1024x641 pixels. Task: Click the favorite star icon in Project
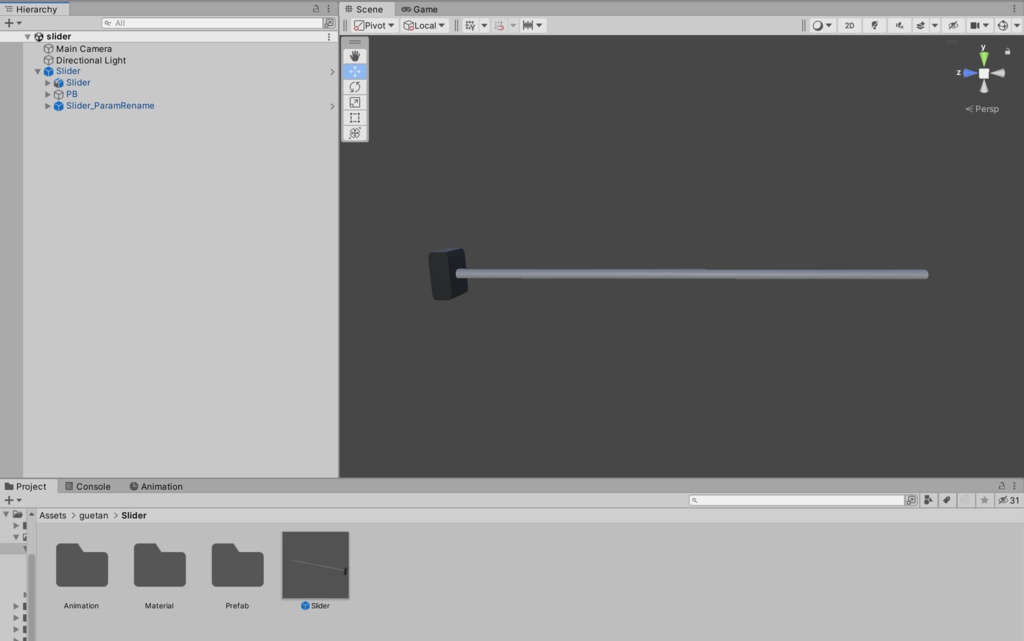click(x=984, y=500)
